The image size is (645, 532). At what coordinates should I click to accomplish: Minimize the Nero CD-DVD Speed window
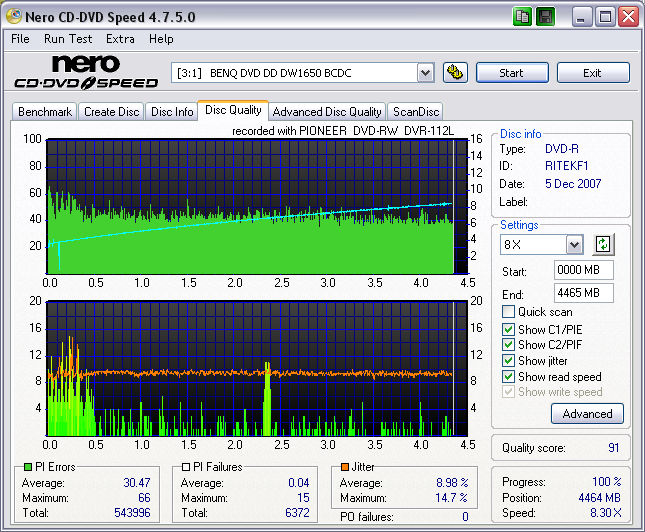582,17
